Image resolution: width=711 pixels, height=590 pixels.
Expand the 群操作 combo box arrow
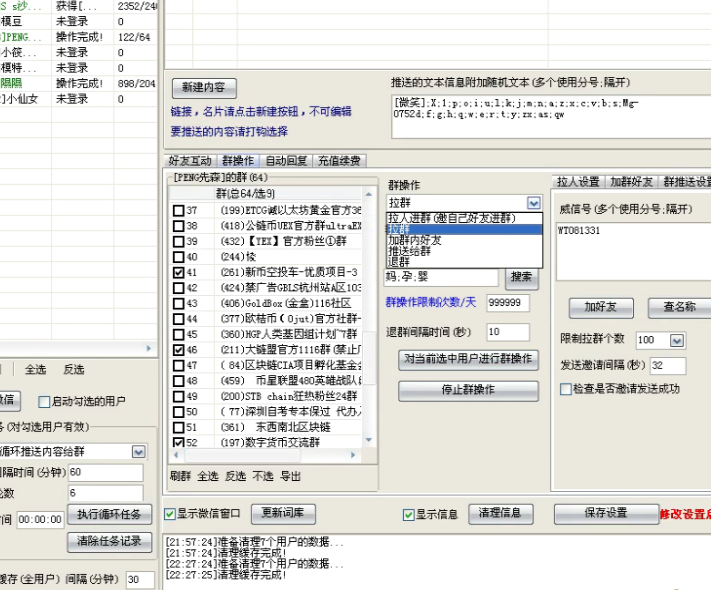pos(534,203)
